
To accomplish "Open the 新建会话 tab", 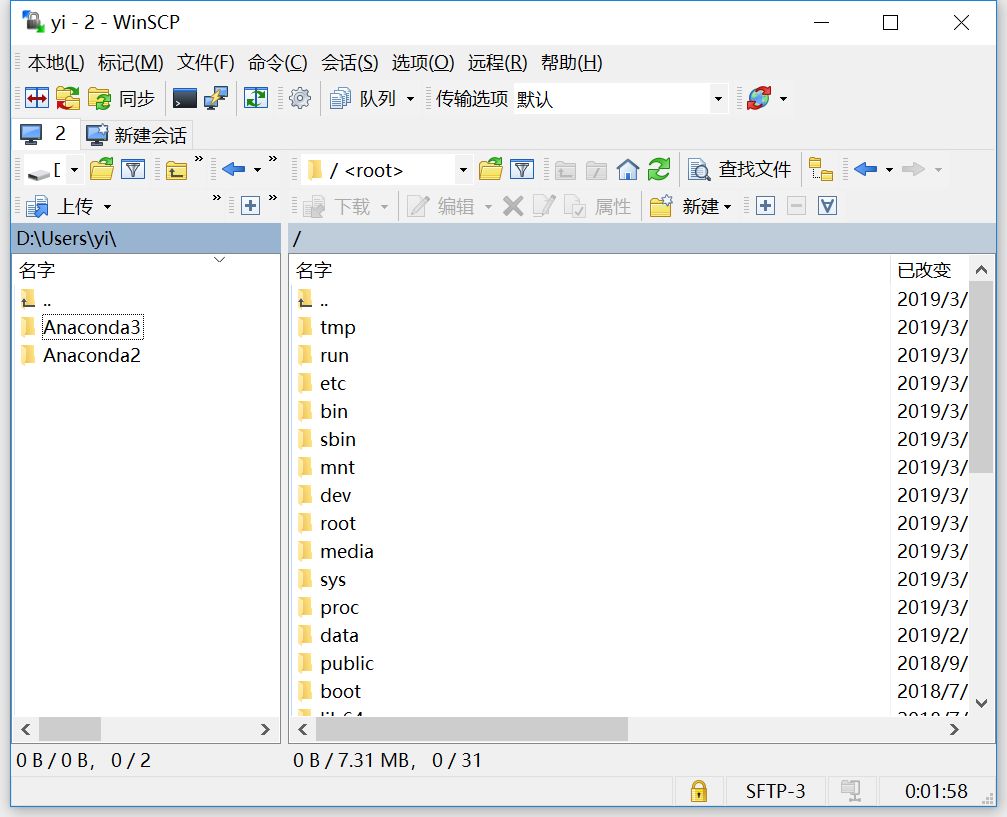I will tap(136, 134).
